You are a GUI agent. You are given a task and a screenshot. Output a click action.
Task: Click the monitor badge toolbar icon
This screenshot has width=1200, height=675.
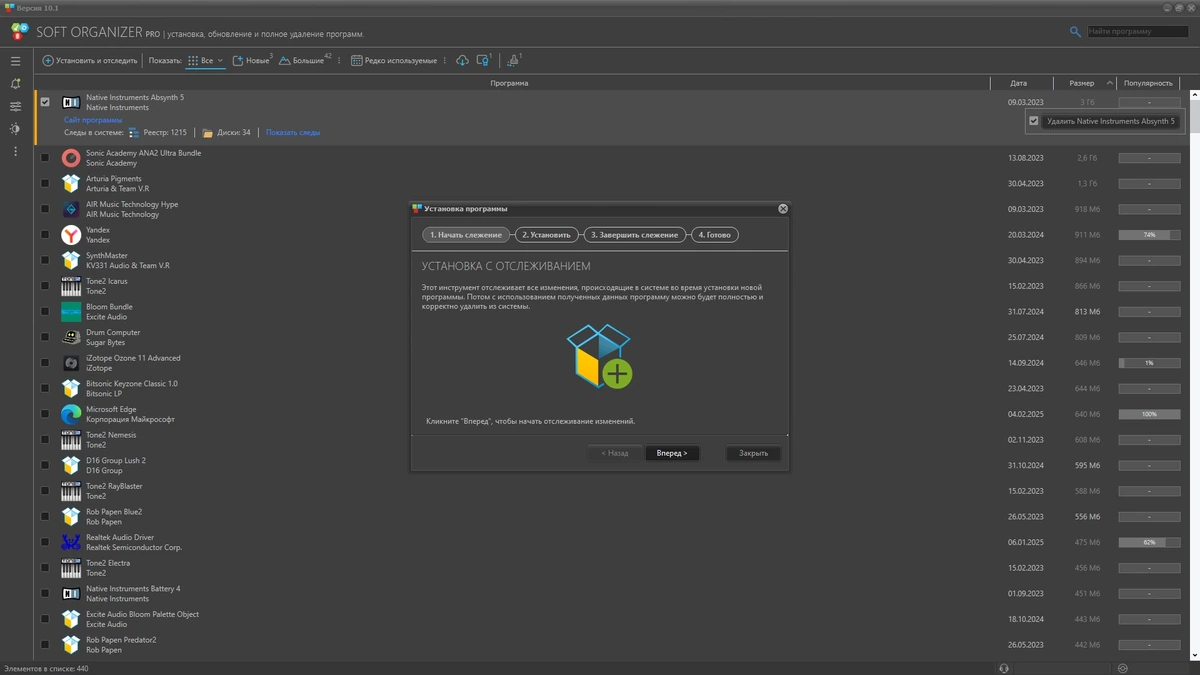[483, 61]
